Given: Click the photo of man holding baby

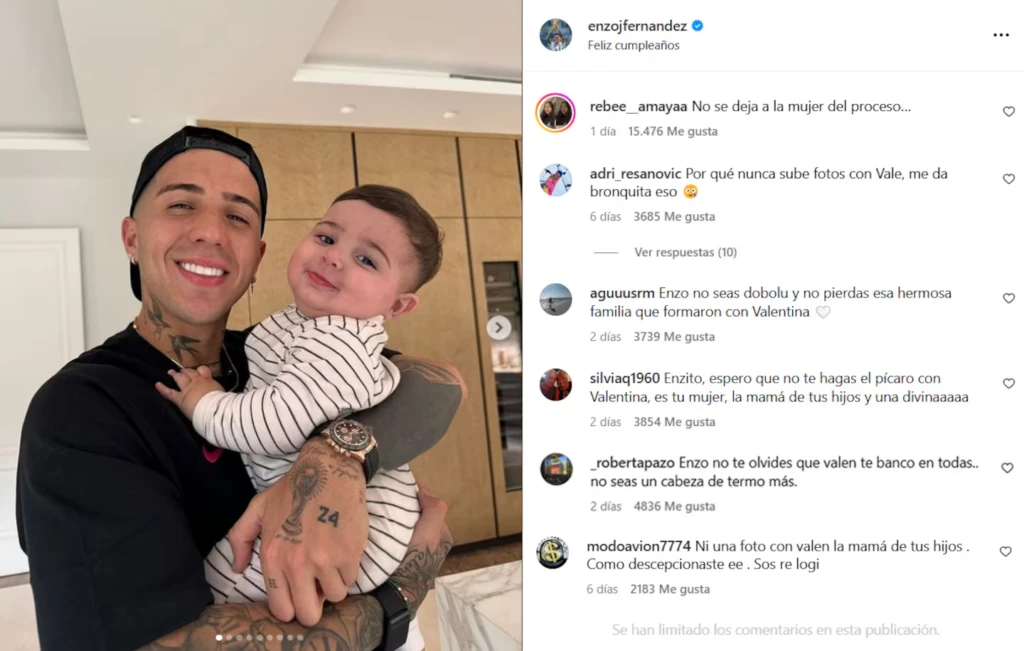Looking at the screenshot, I should (261, 325).
